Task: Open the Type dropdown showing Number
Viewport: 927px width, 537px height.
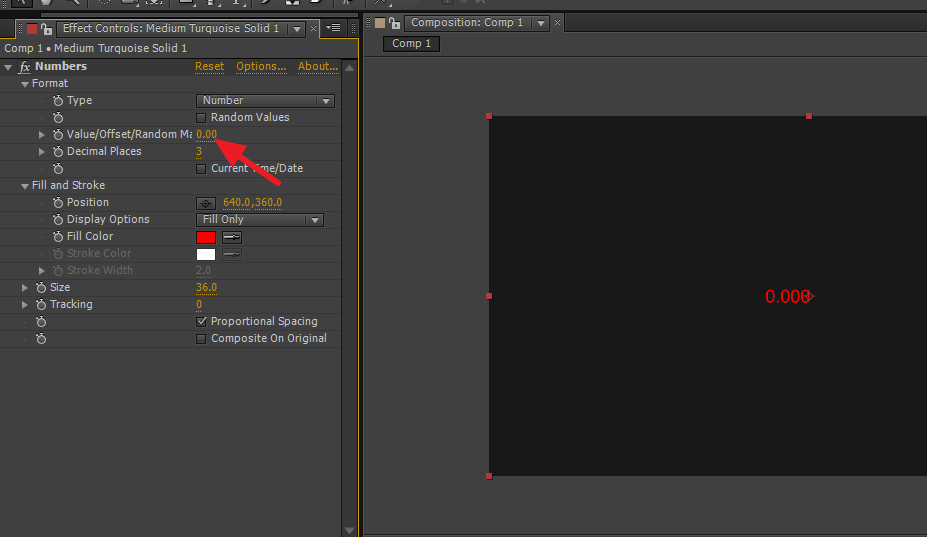Action: click(265, 101)
